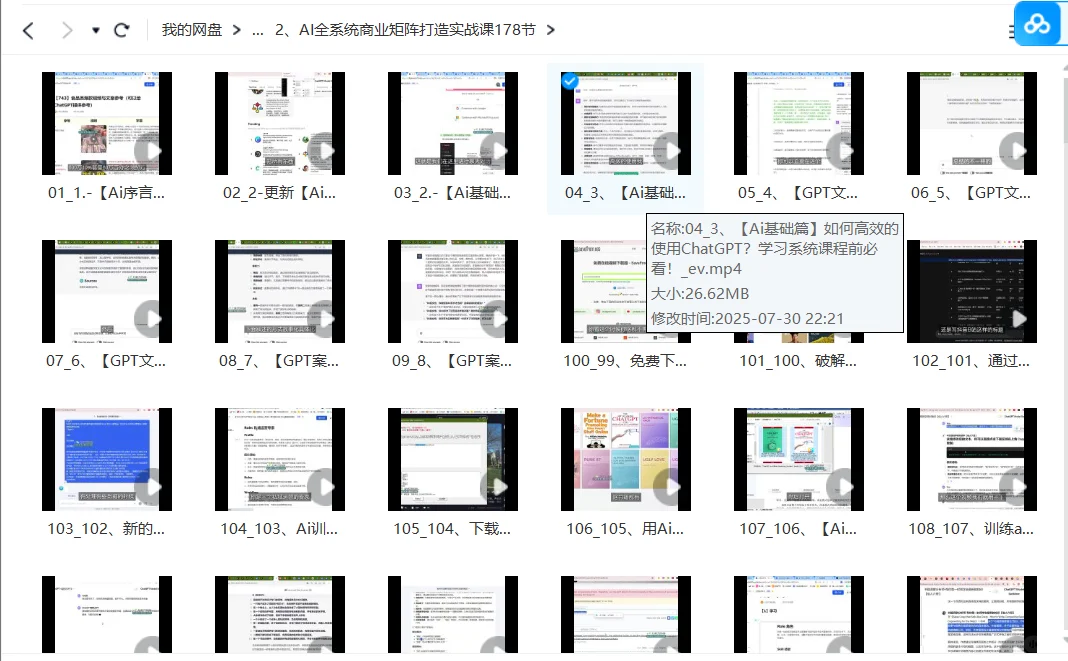This screenshot has width=1068, height=661.
Task: Open the 100_99、免费下 video thumbnail
Action: point(603,291)
